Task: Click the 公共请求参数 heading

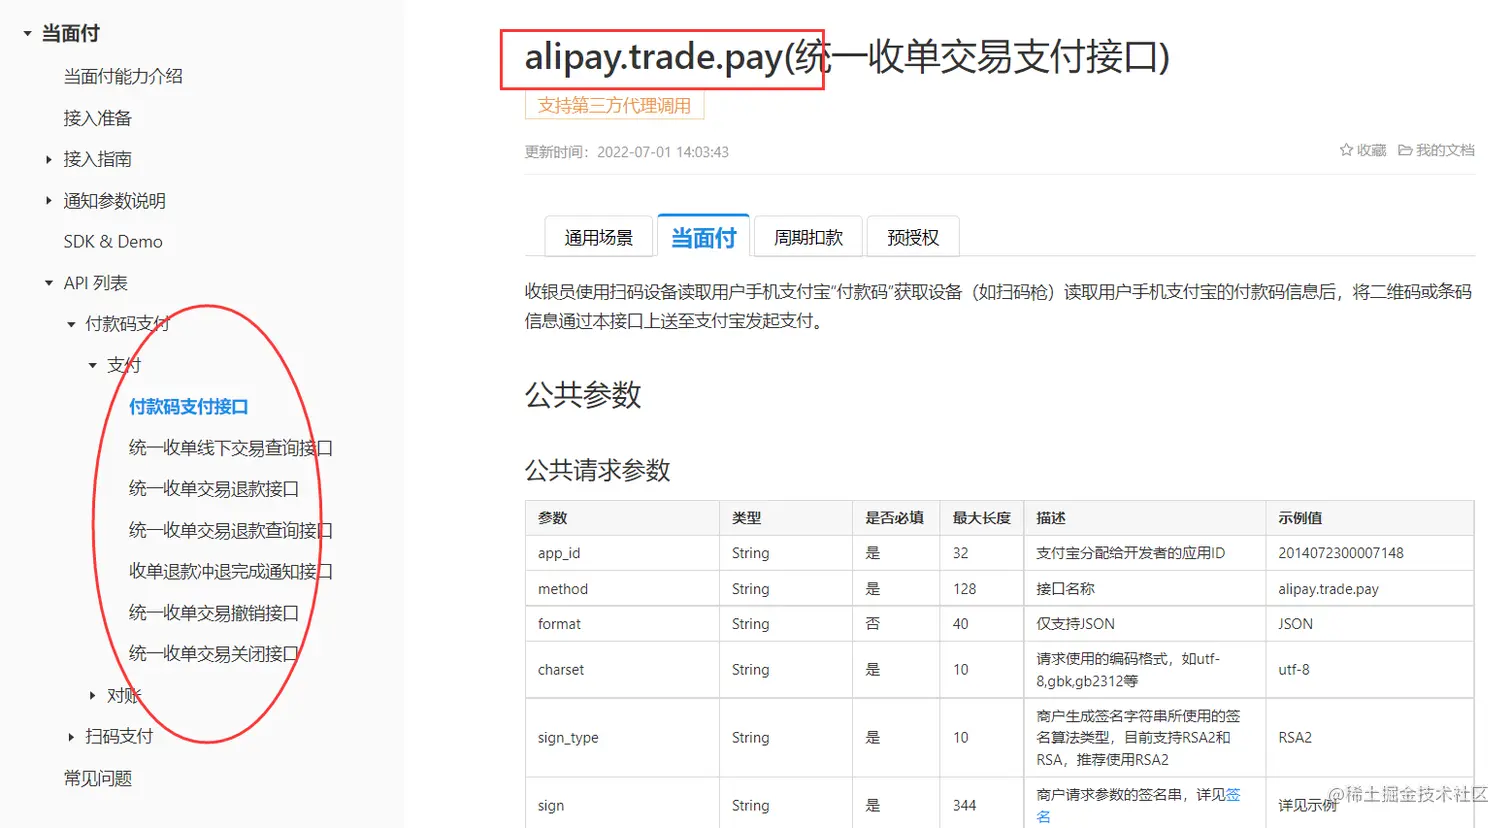Action: pos(597,470)
